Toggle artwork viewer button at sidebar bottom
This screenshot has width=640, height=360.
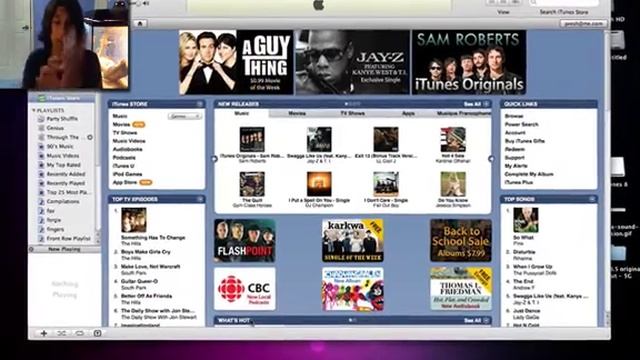pos(98,333)
